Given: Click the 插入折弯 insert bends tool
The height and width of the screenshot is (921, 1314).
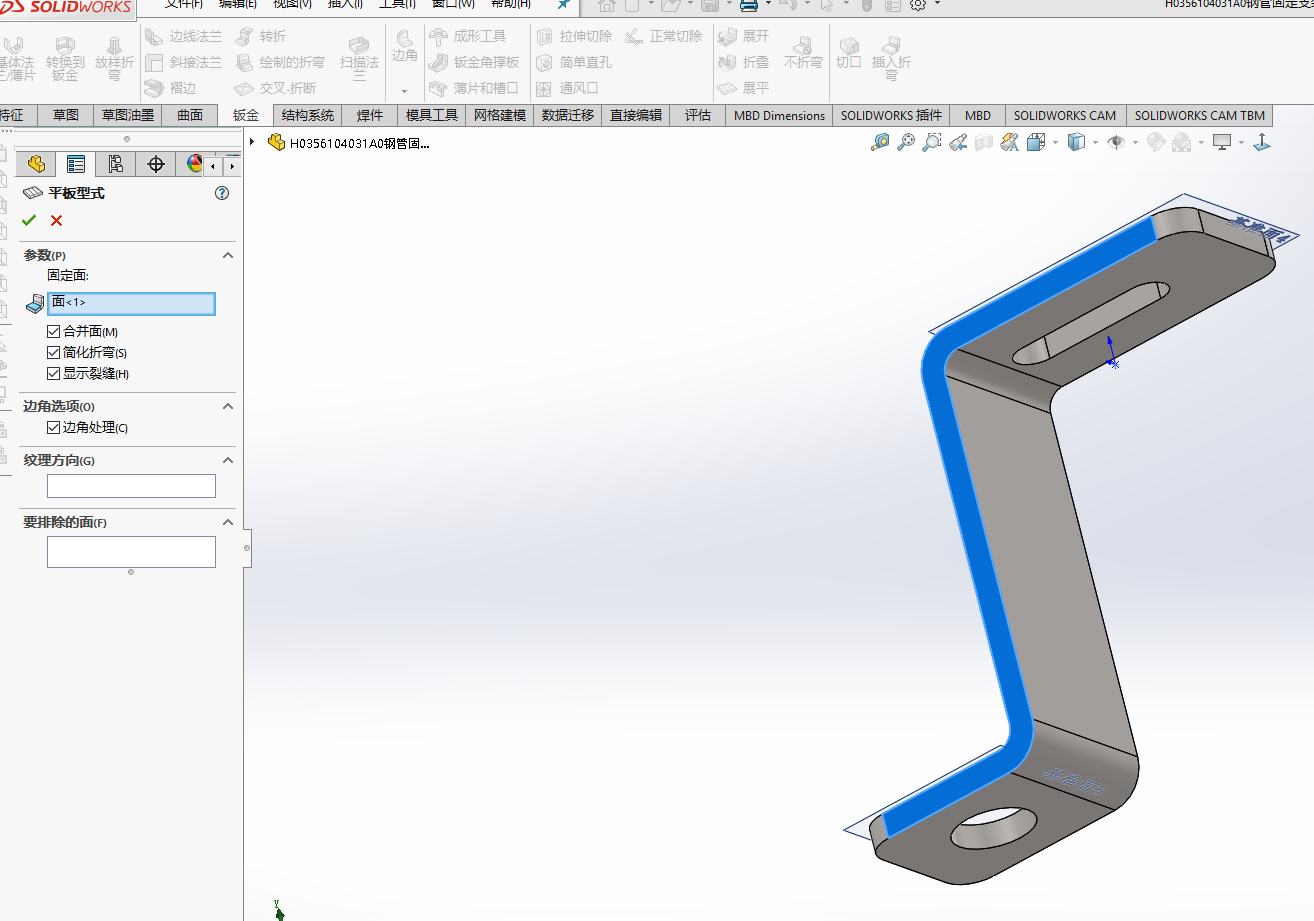Looking at the screenshot, I should pyautogui.click(x=891, y=58).
